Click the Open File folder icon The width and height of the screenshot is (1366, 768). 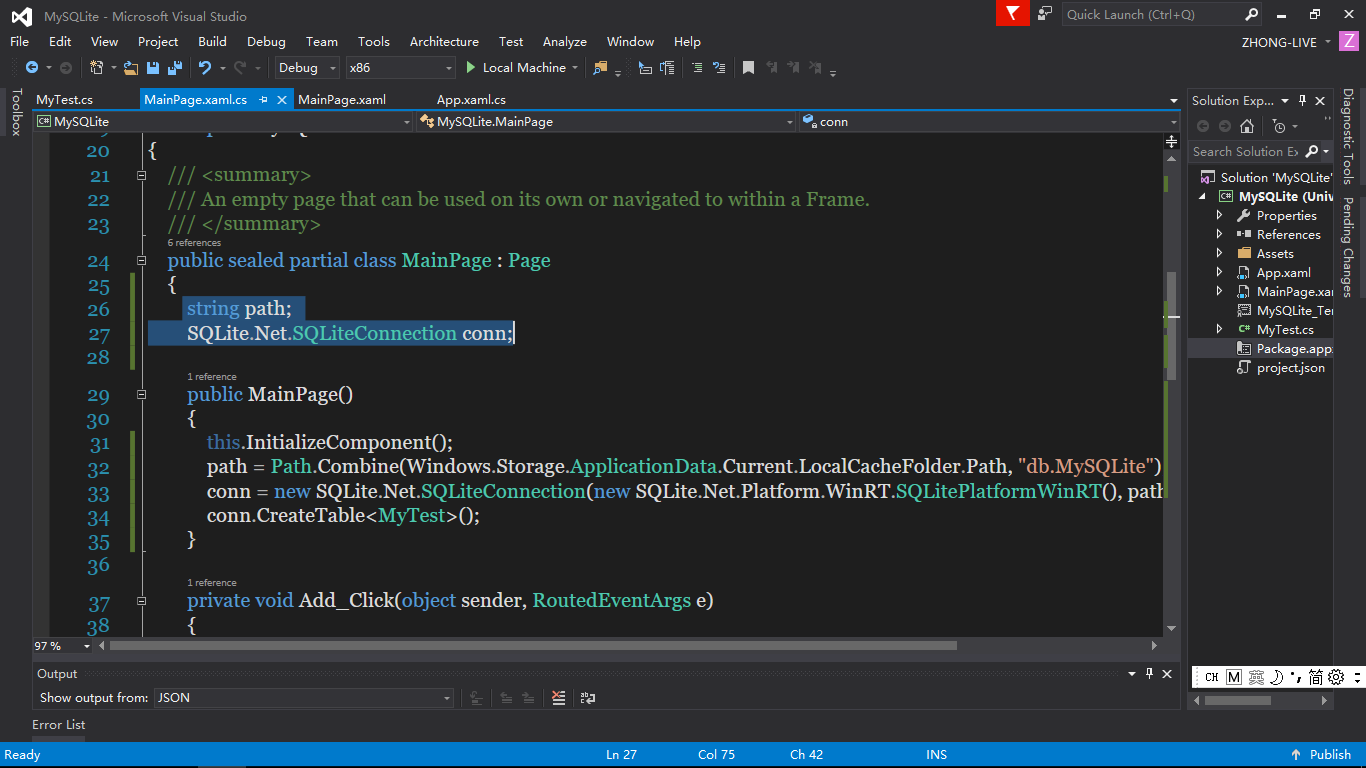131,68
